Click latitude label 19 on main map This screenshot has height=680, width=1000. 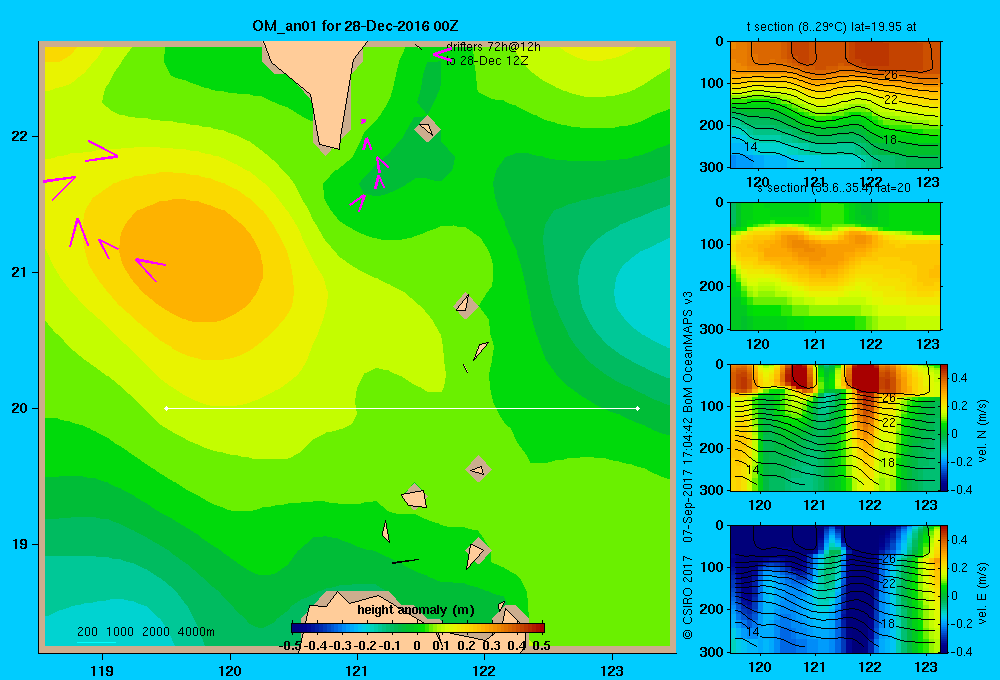pyautogui.click(x=20, y=544)
